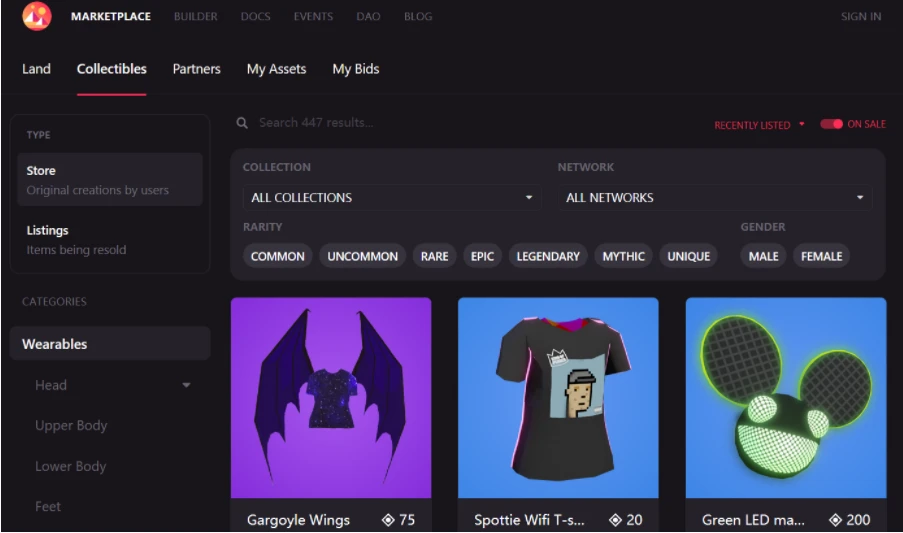Open the Events menu item
Viewport: 903px width, 533px height.
313,17
